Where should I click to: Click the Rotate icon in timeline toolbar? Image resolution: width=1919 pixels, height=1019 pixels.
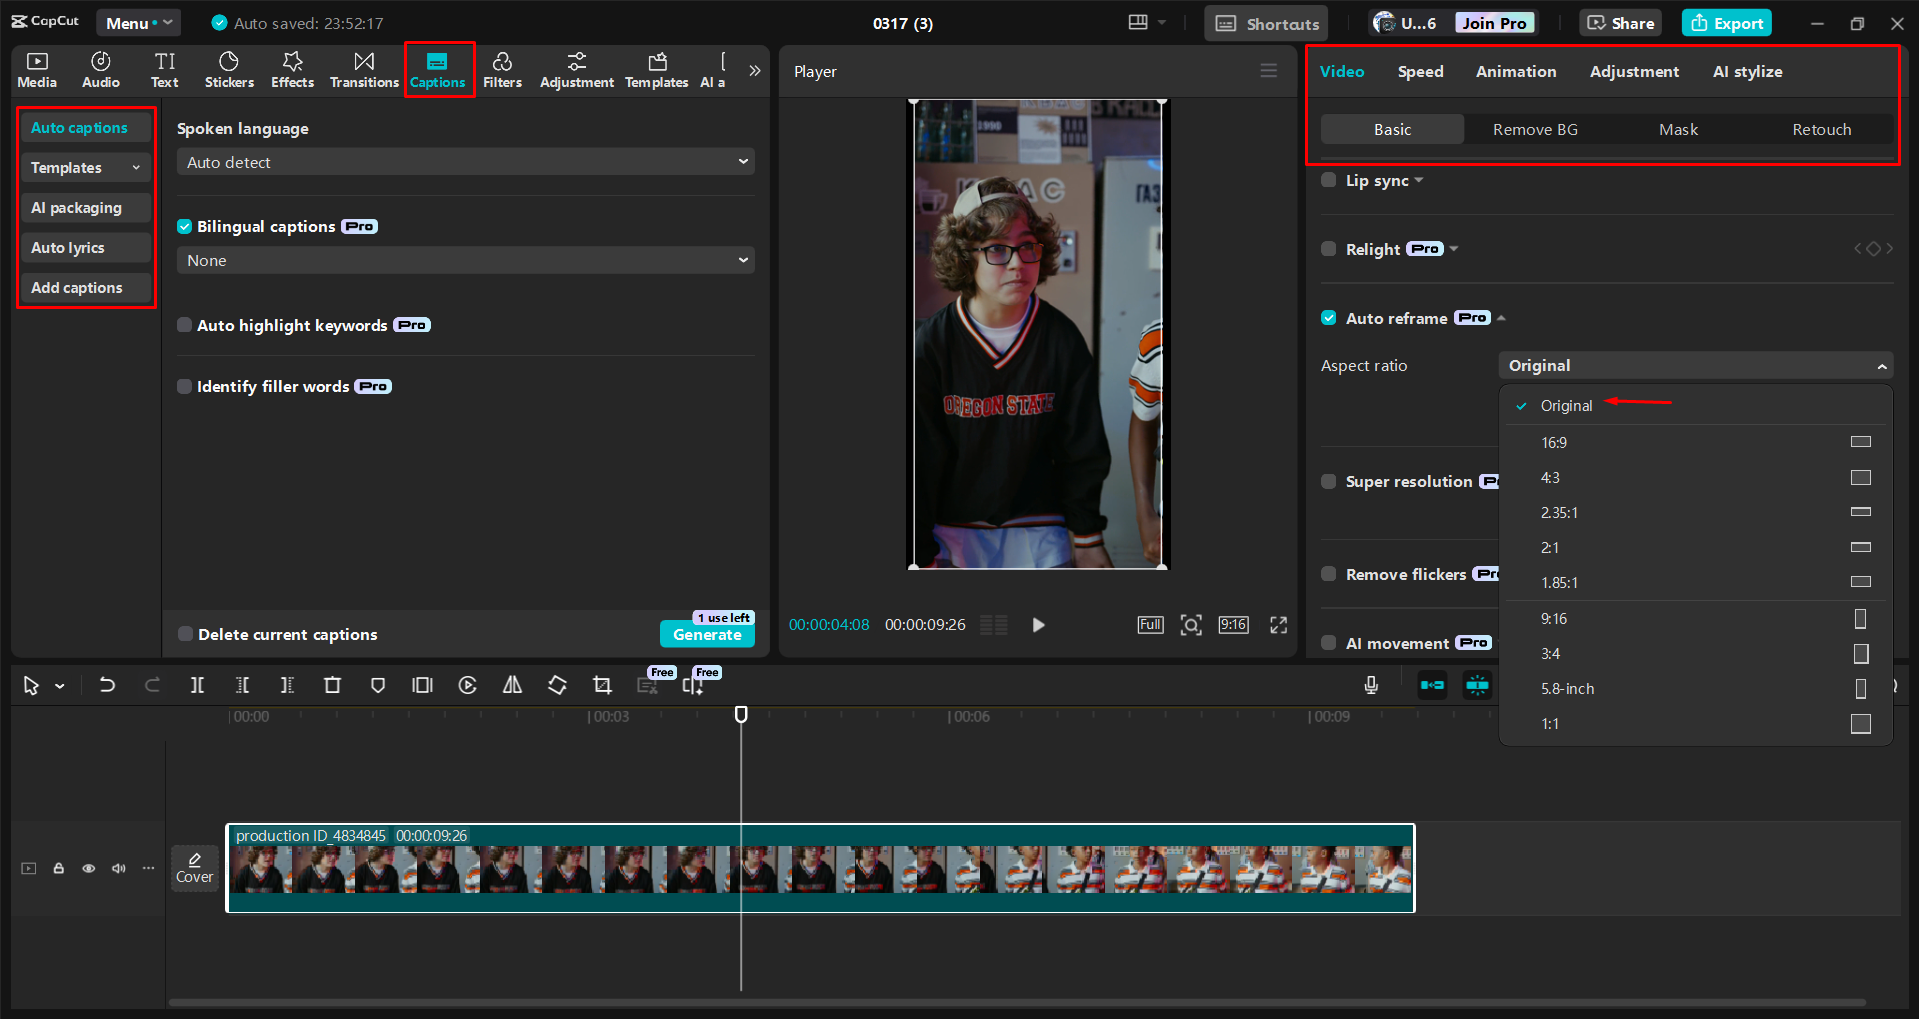pyautogui.click(x=557, y=685)
